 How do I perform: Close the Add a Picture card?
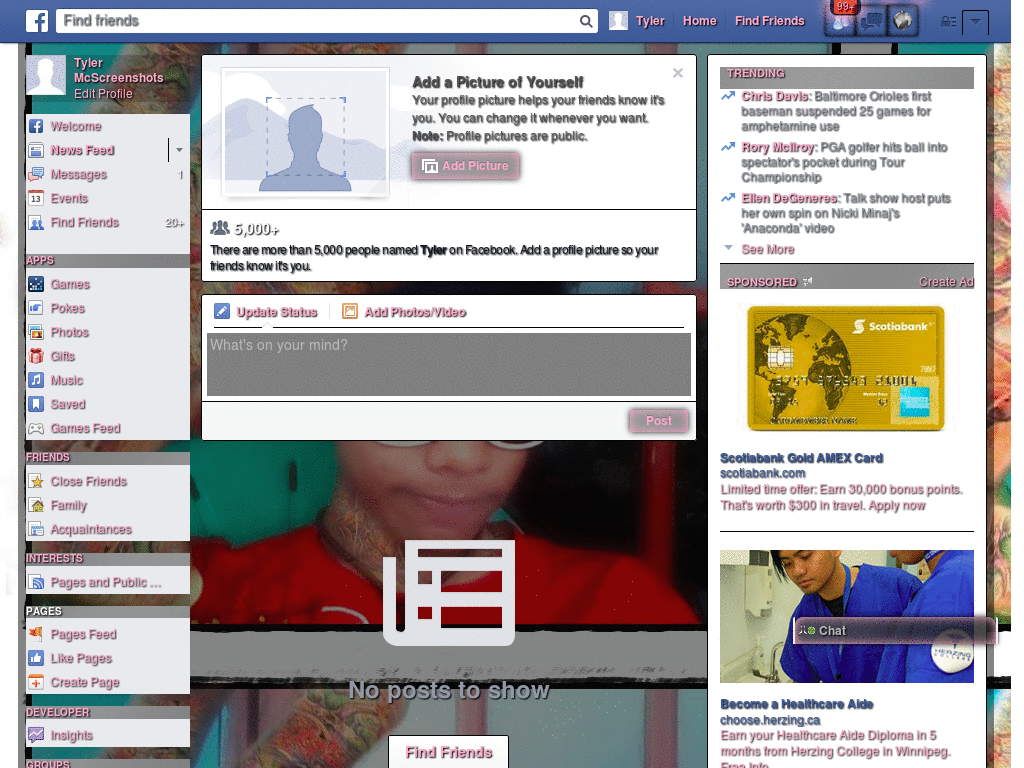click(x=678, y=73)
